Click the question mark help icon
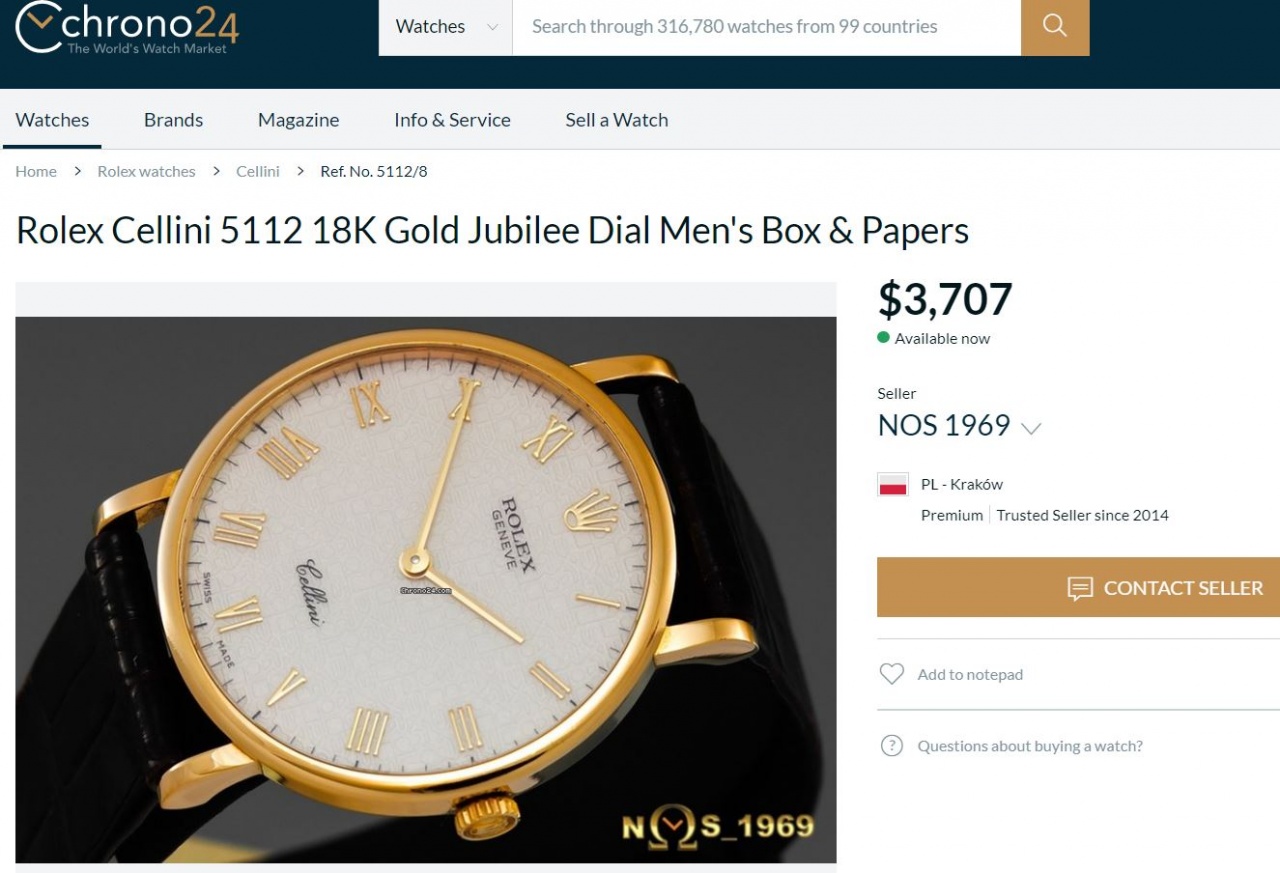1280x873 pixels. (891, 746)
